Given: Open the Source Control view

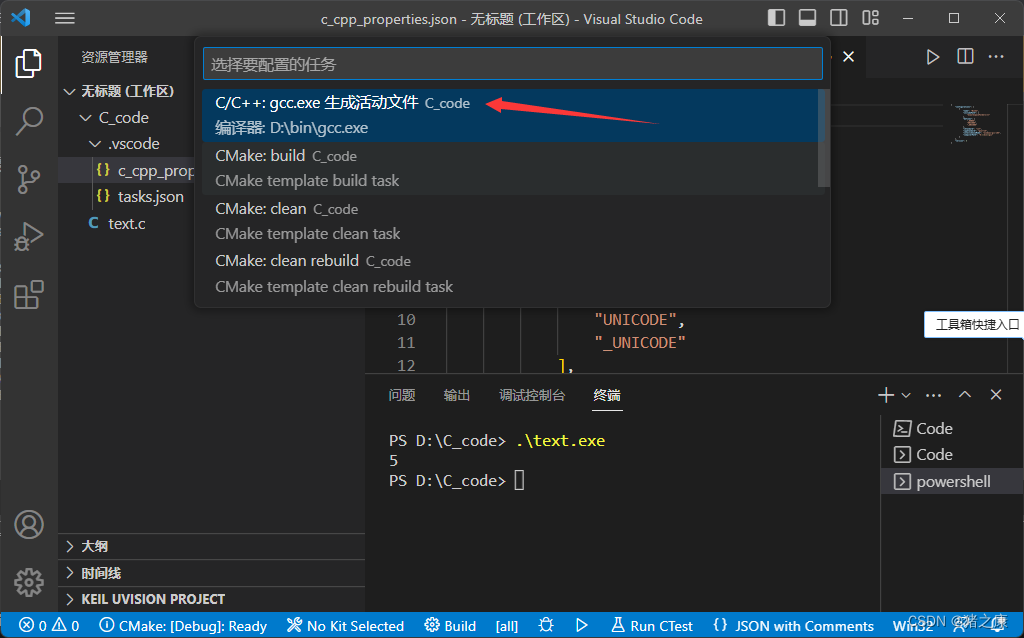Looking at the screenshot, I should tap(29, 179).
